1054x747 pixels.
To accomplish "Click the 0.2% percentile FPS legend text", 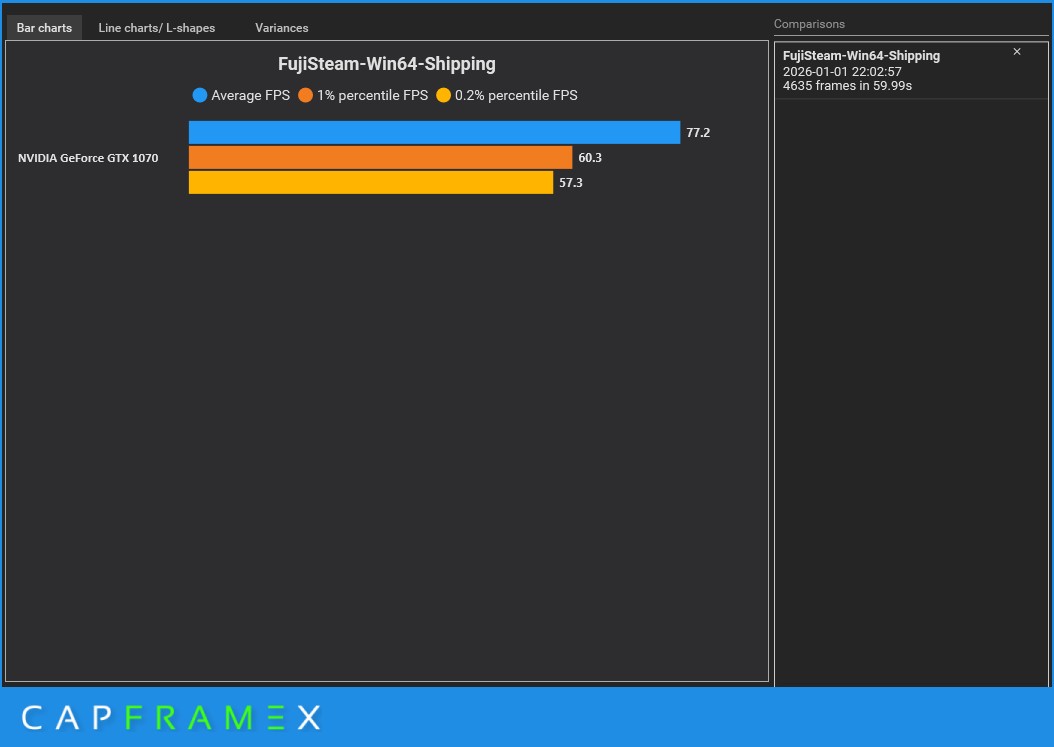I will (x=516, y=95).
